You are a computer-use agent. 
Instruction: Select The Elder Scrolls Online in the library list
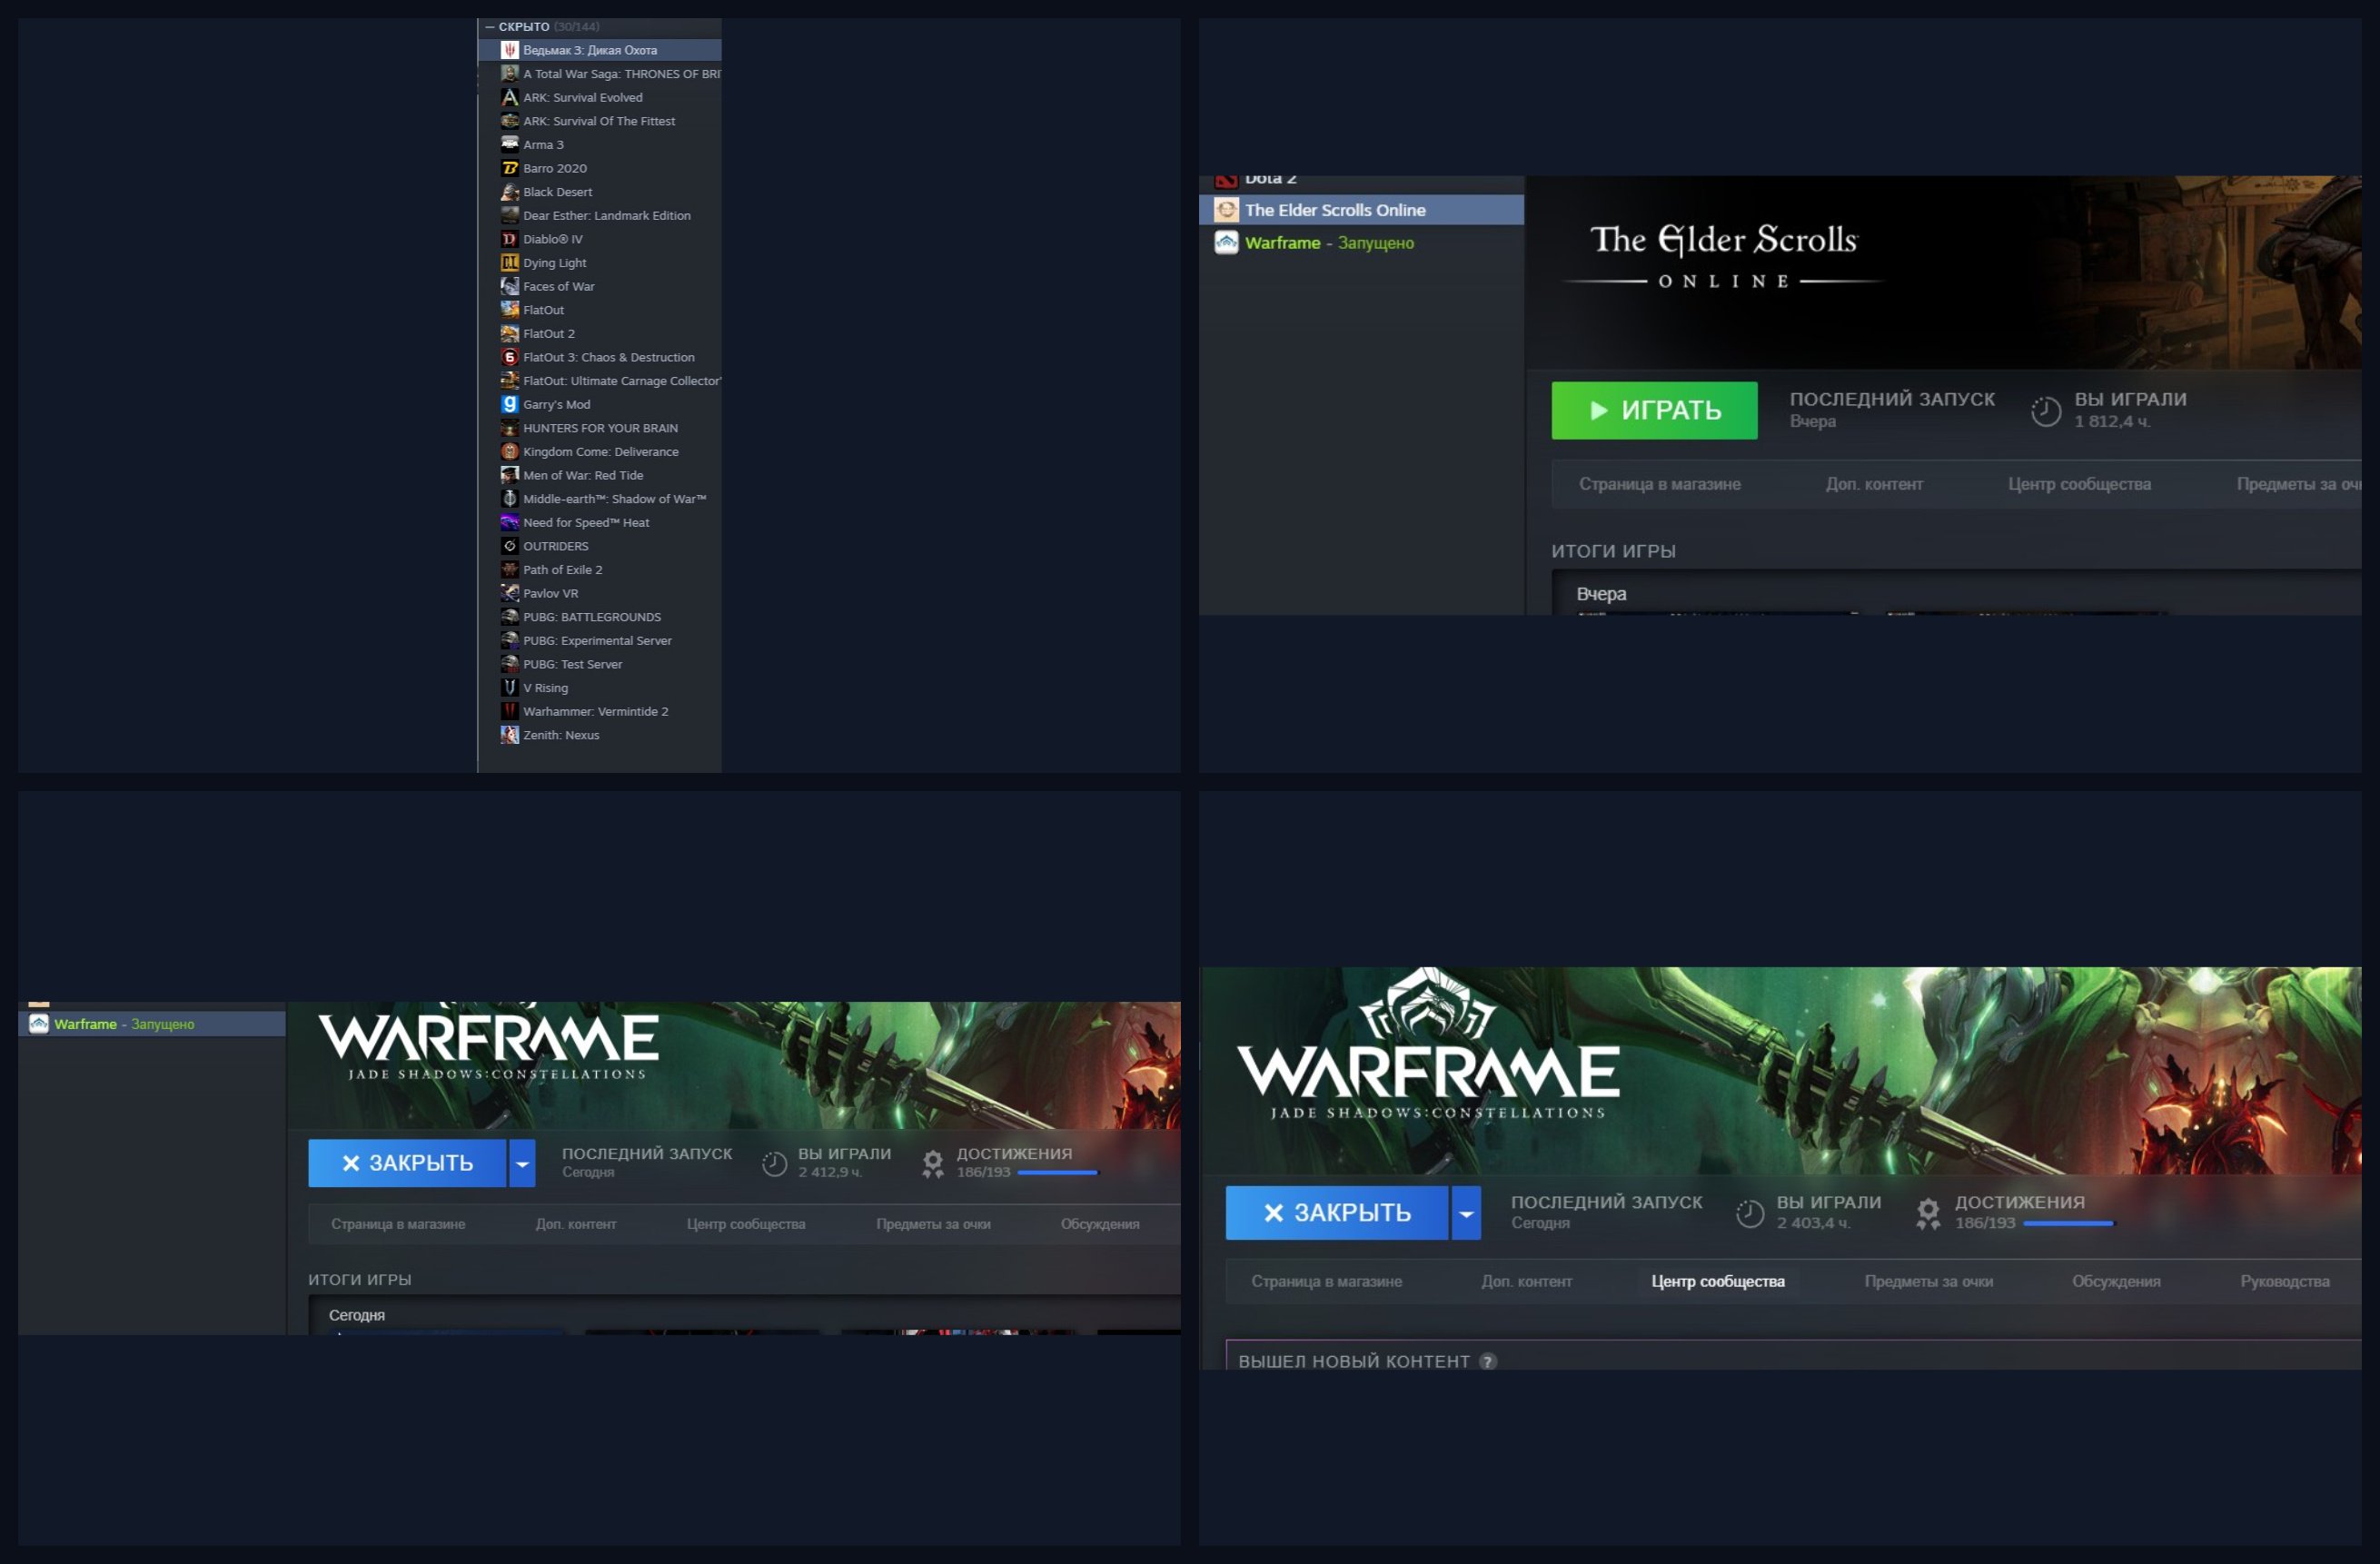tap(1361, 210)
